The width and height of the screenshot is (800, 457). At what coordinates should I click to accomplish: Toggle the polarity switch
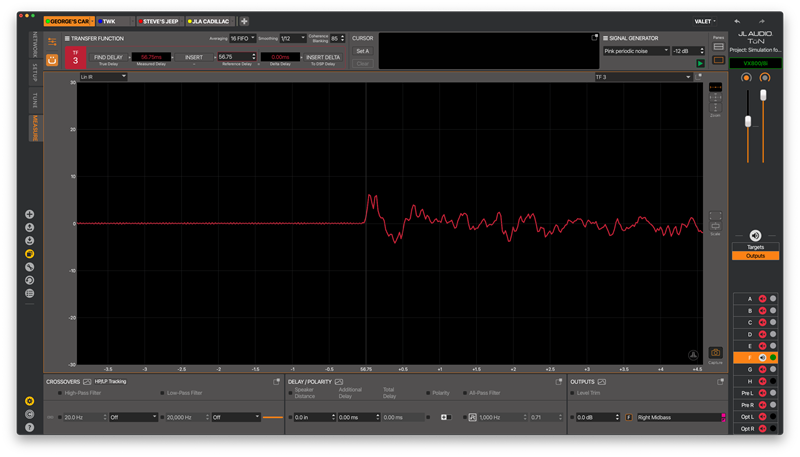pyautogui.click(x=446, y=417)
